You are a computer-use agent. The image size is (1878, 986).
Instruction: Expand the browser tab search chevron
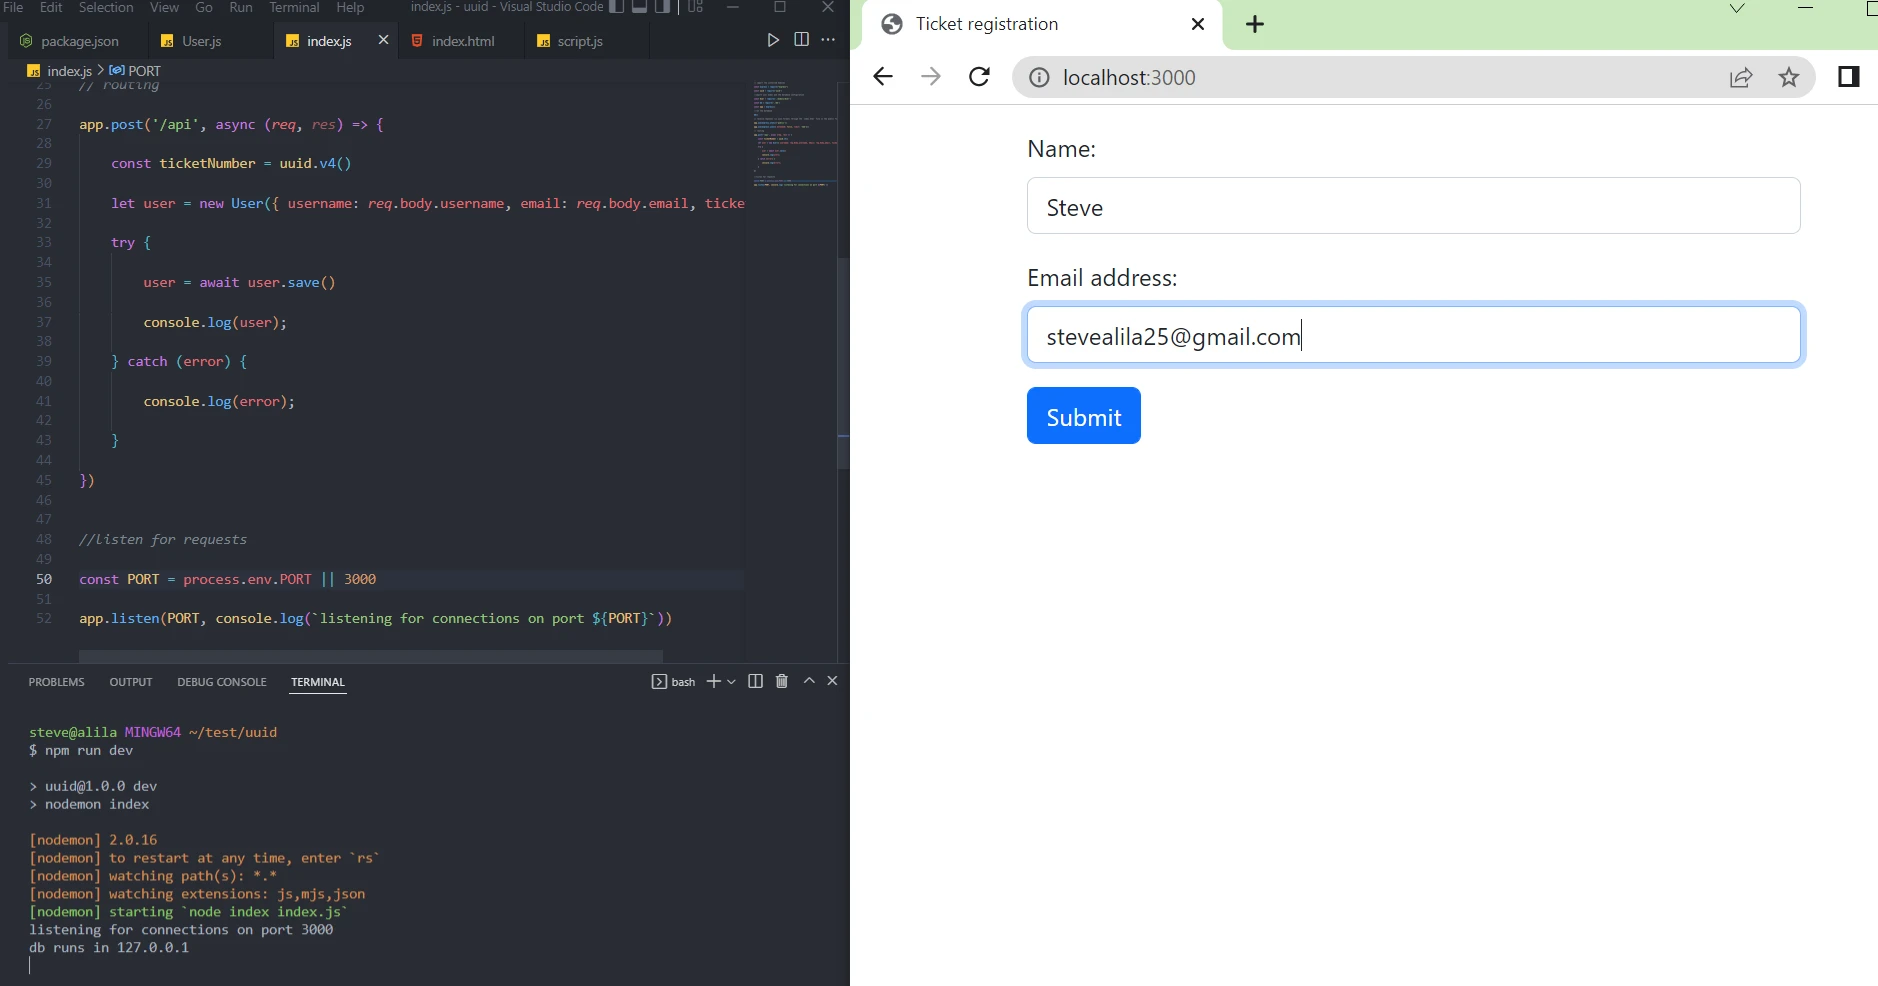tap(1737, 9)
